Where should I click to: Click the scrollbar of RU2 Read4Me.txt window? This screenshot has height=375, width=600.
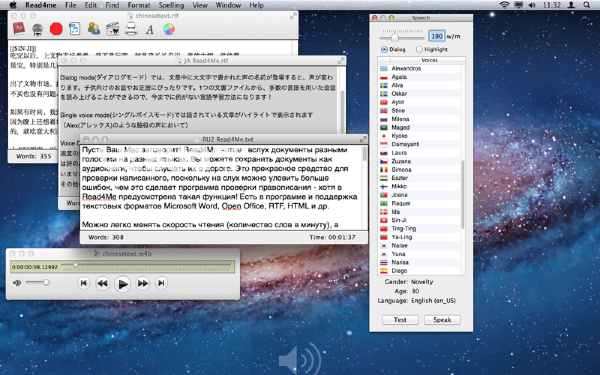point(364,154)
